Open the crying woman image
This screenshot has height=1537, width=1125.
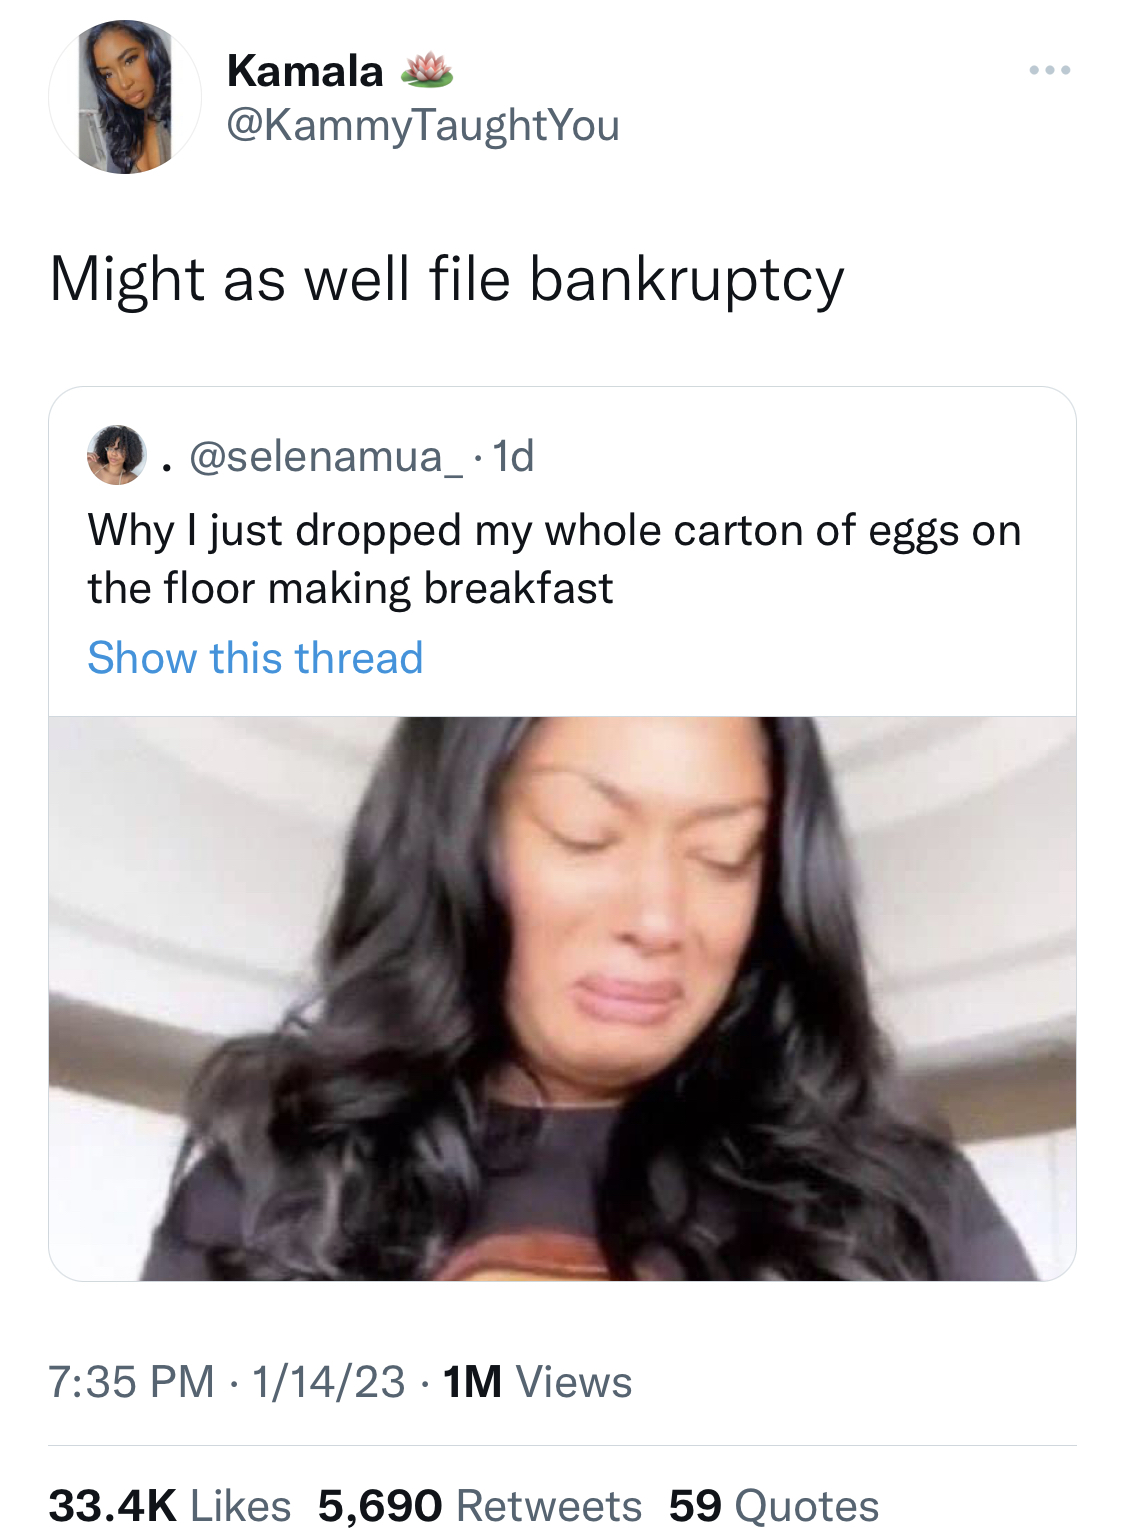pos(562,998)
